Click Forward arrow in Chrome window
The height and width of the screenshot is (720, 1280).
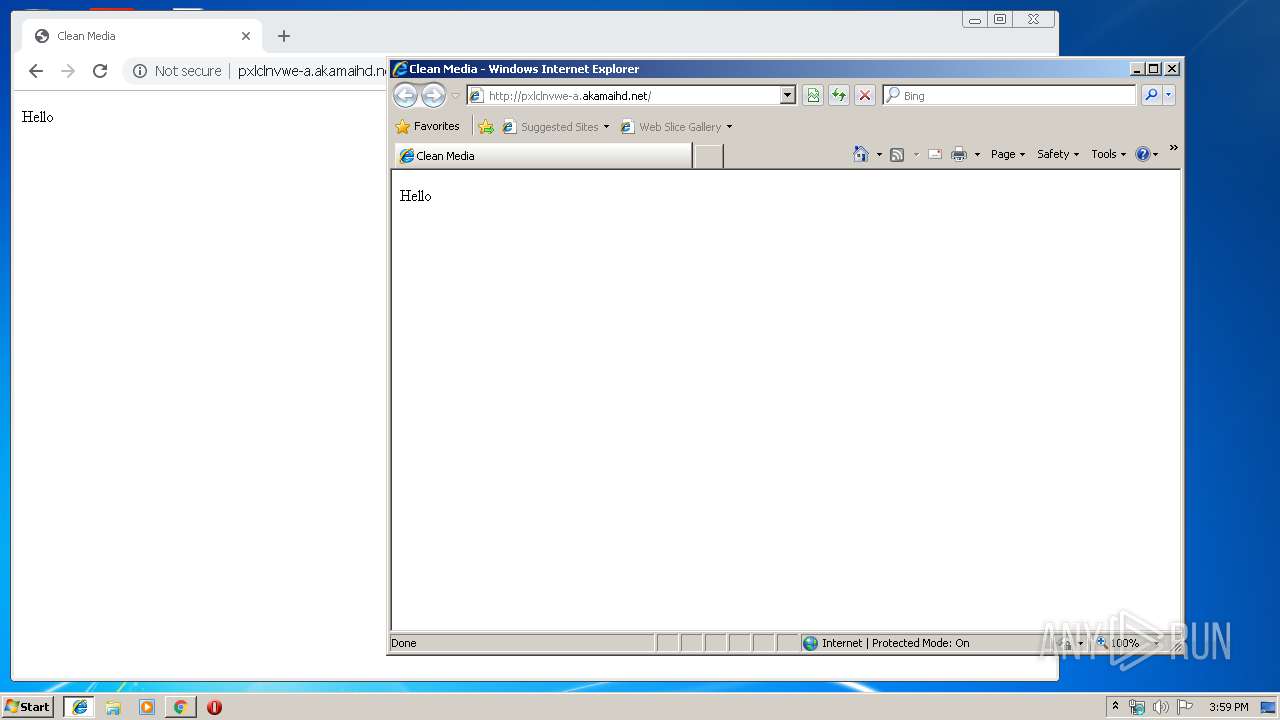[68, 71]
